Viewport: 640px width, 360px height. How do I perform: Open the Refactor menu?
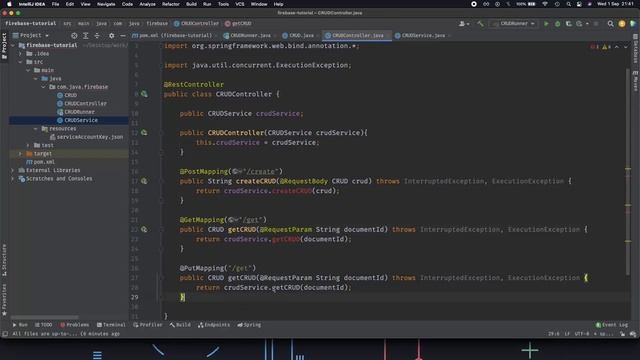[171, 4]
